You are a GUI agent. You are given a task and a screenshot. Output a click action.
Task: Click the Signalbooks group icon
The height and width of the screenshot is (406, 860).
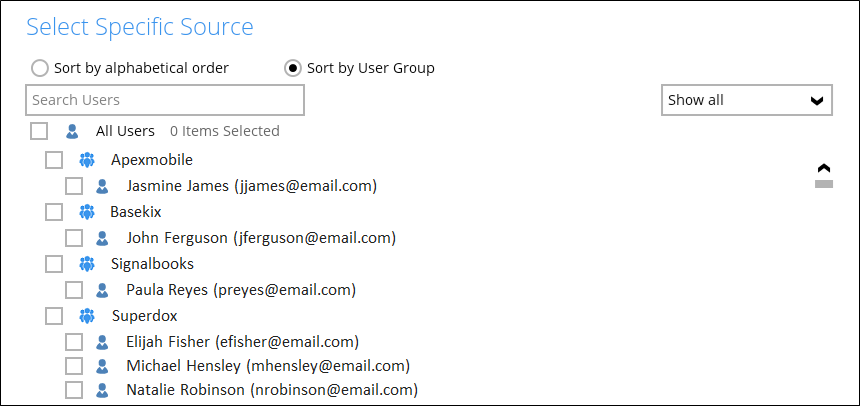point(86,264)
